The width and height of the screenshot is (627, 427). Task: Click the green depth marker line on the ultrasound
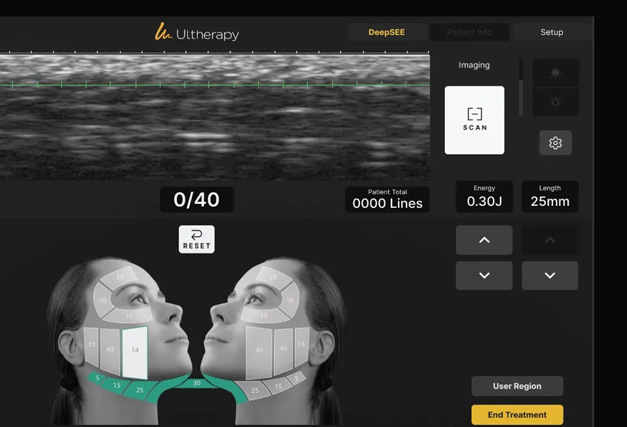[x=215, y=85]
